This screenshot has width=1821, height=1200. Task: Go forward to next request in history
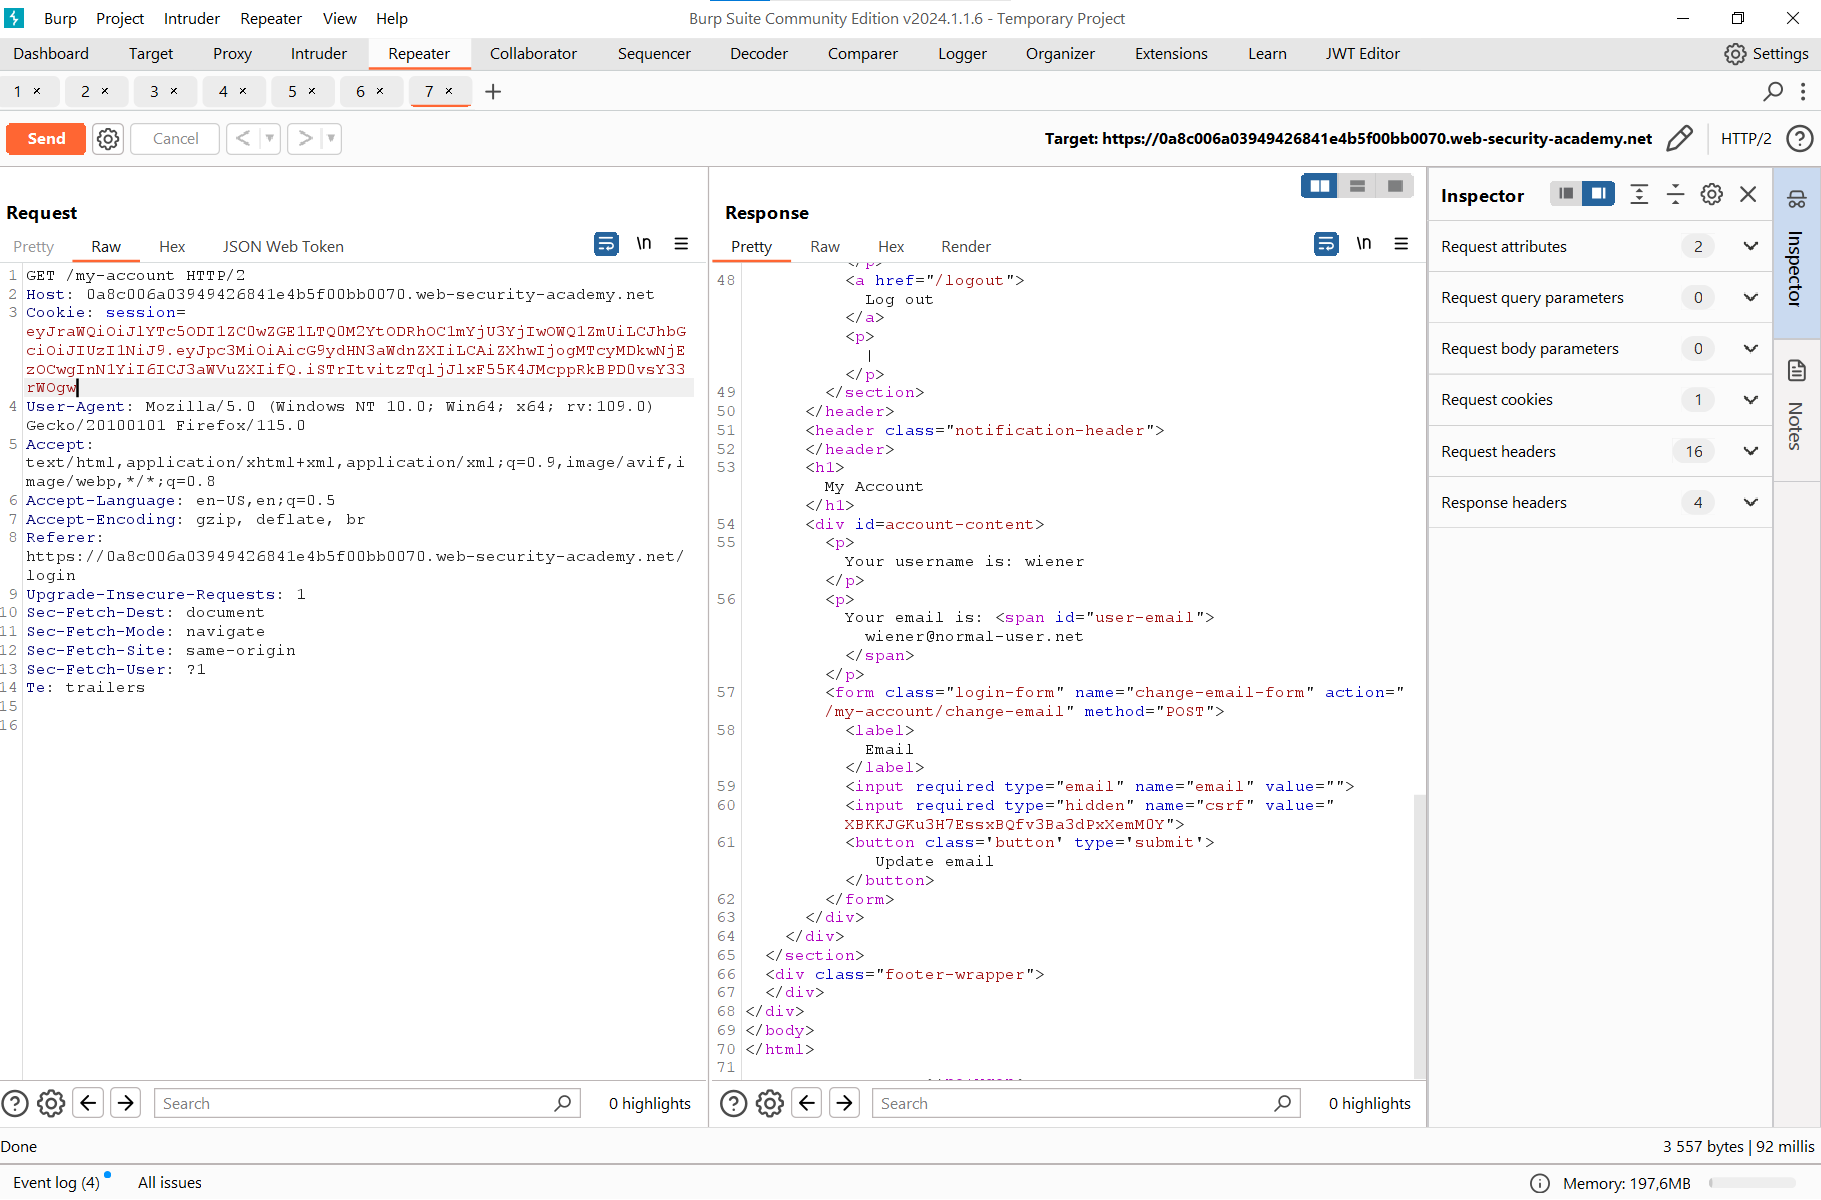pos(305,139)
